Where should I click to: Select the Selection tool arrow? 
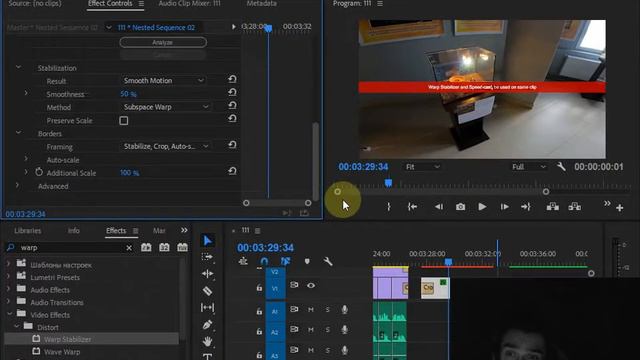207,240
